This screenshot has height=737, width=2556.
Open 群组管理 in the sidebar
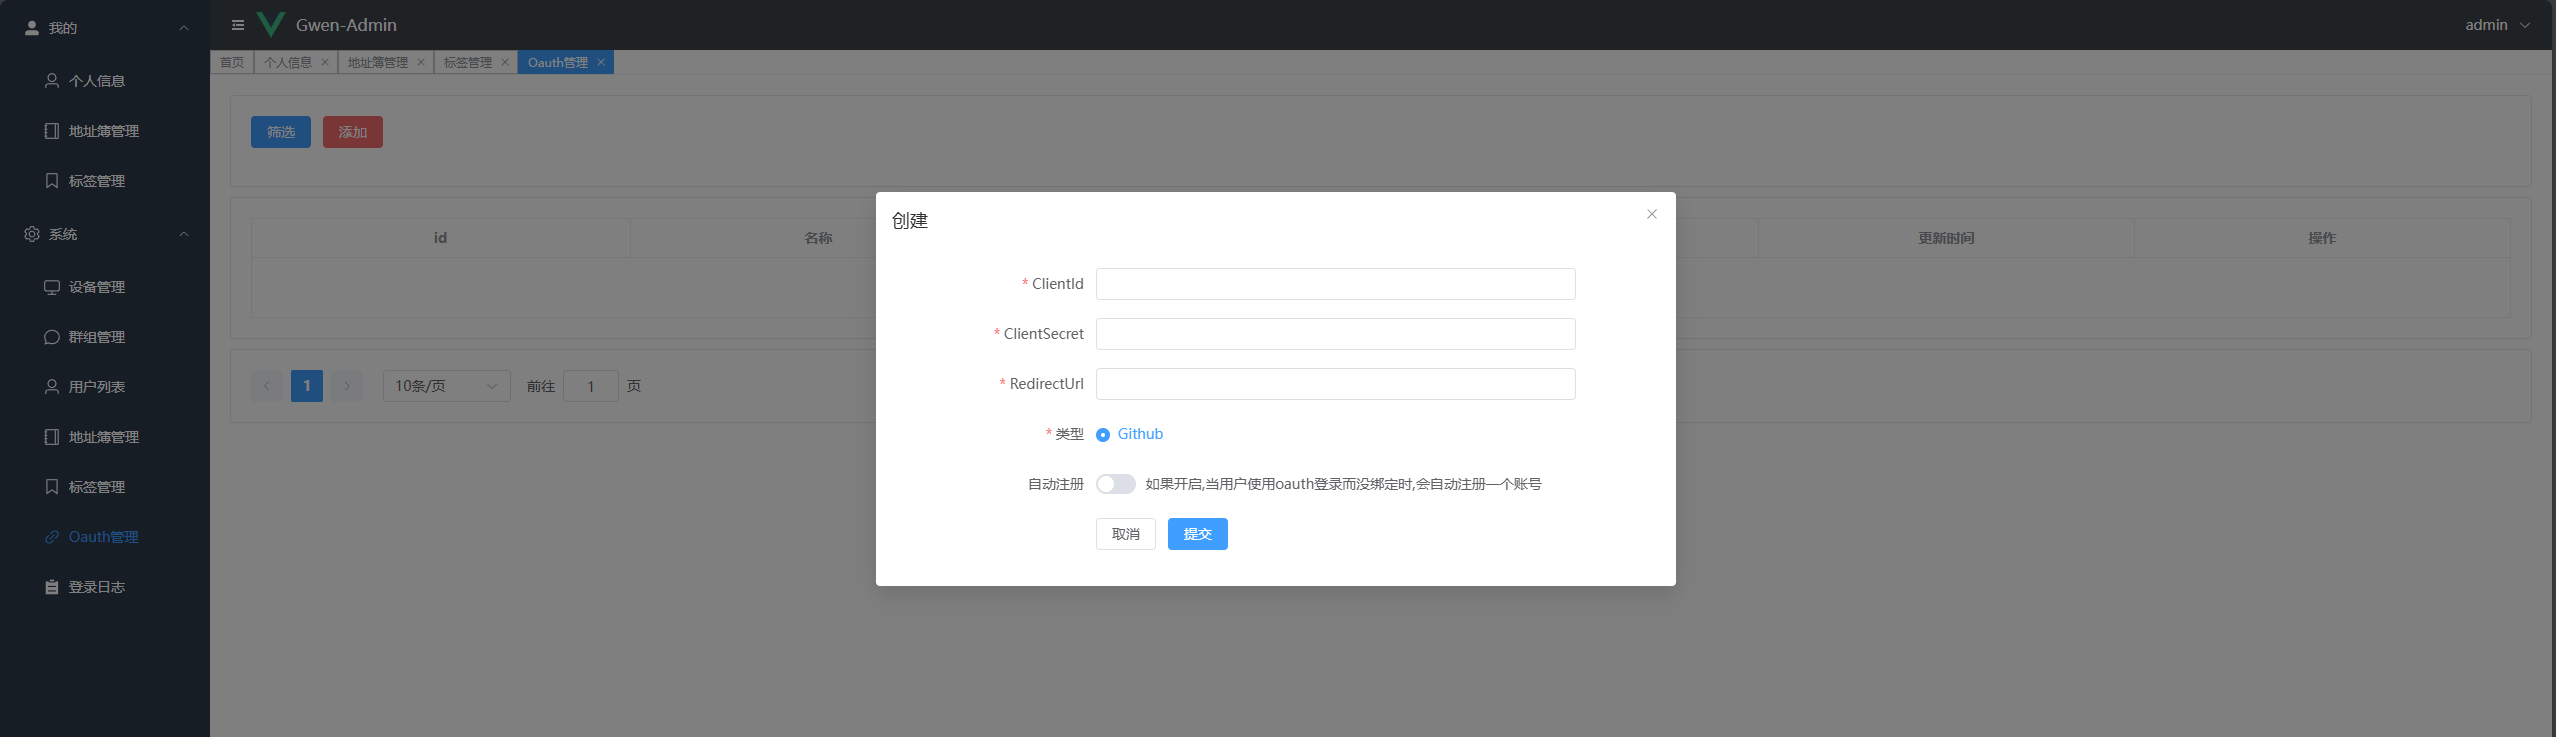tap(96, 337)
